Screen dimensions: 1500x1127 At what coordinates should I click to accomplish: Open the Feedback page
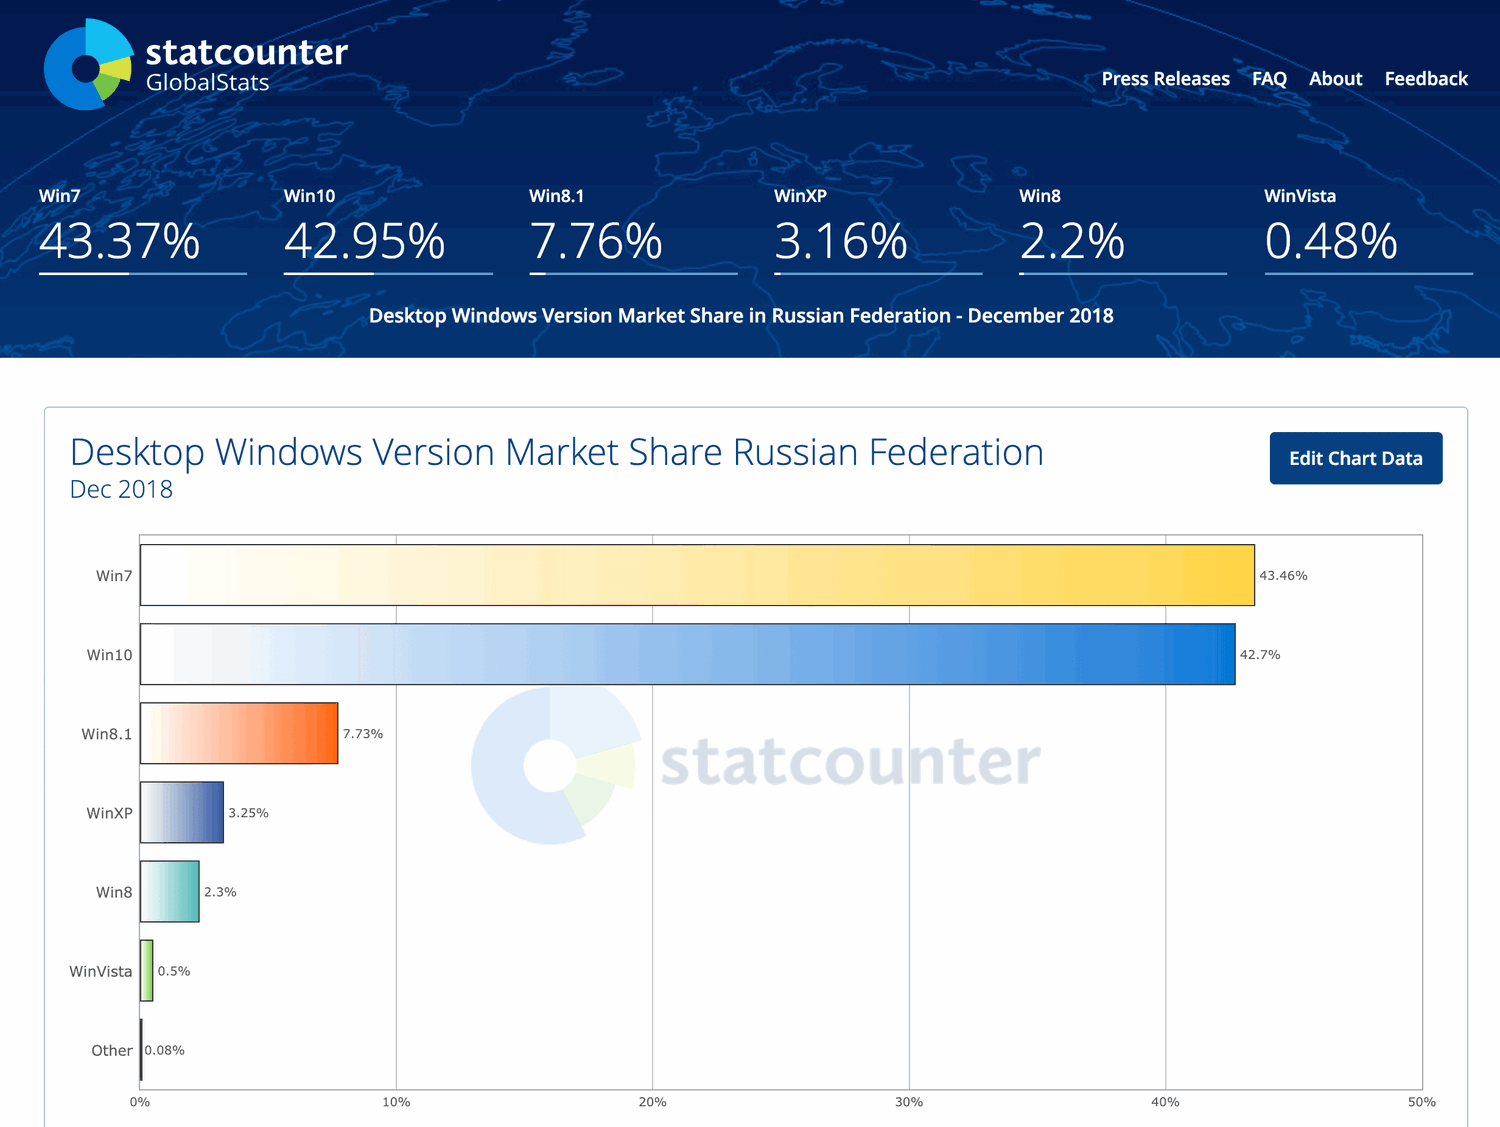[x=1426, y=79]
